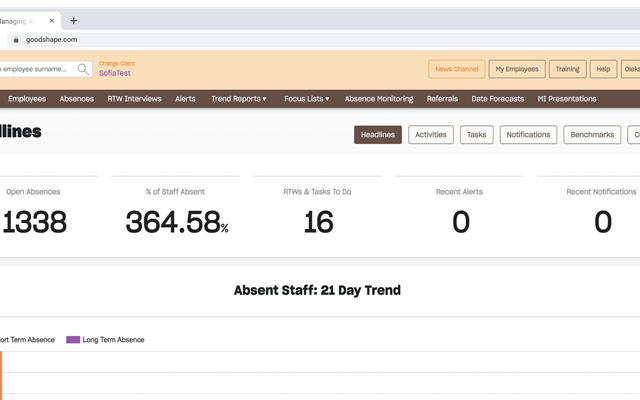This screenshot has height=400, width=640.
Task: Click the Help button in header
Action: (603, 69)
